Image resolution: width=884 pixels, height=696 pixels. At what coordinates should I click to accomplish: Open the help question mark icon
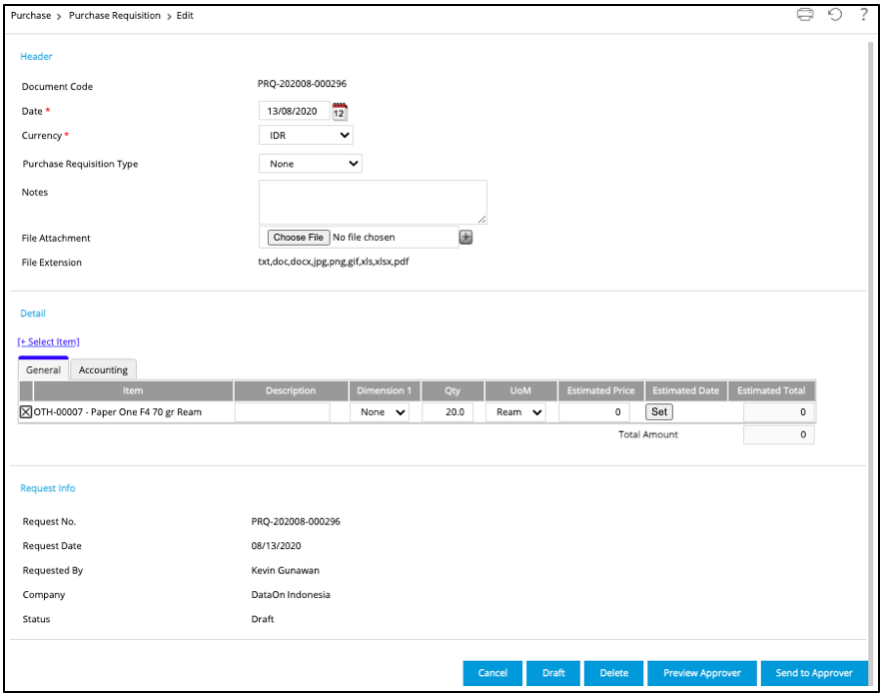pyautogui.click(x=863, y=15)
